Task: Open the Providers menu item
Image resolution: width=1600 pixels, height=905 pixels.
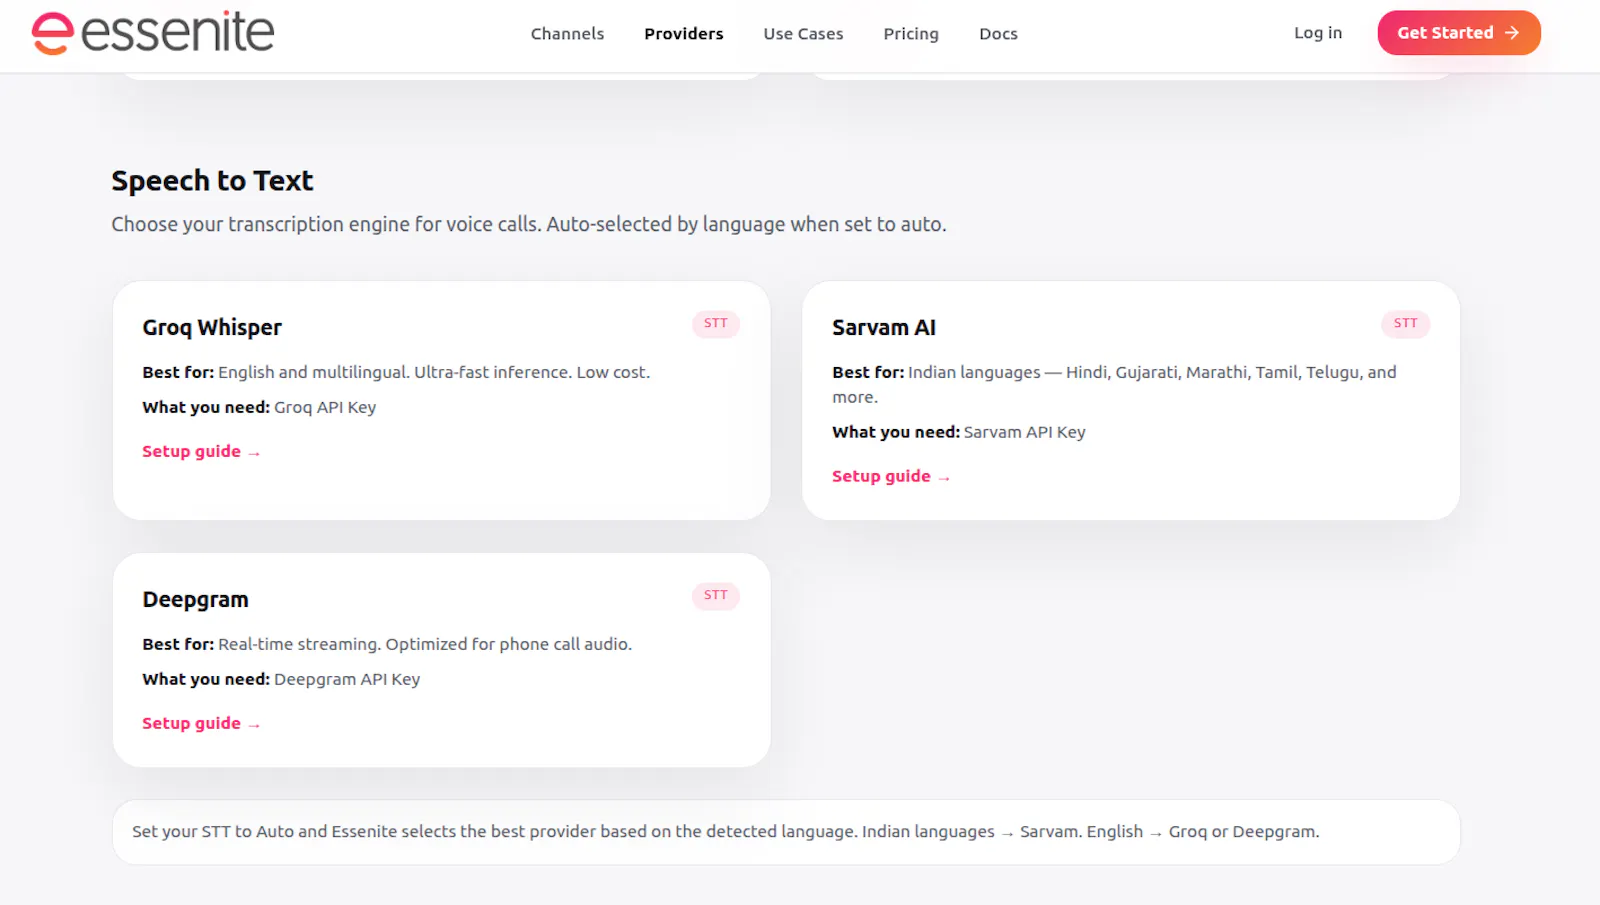Action: tap(684, 34)
